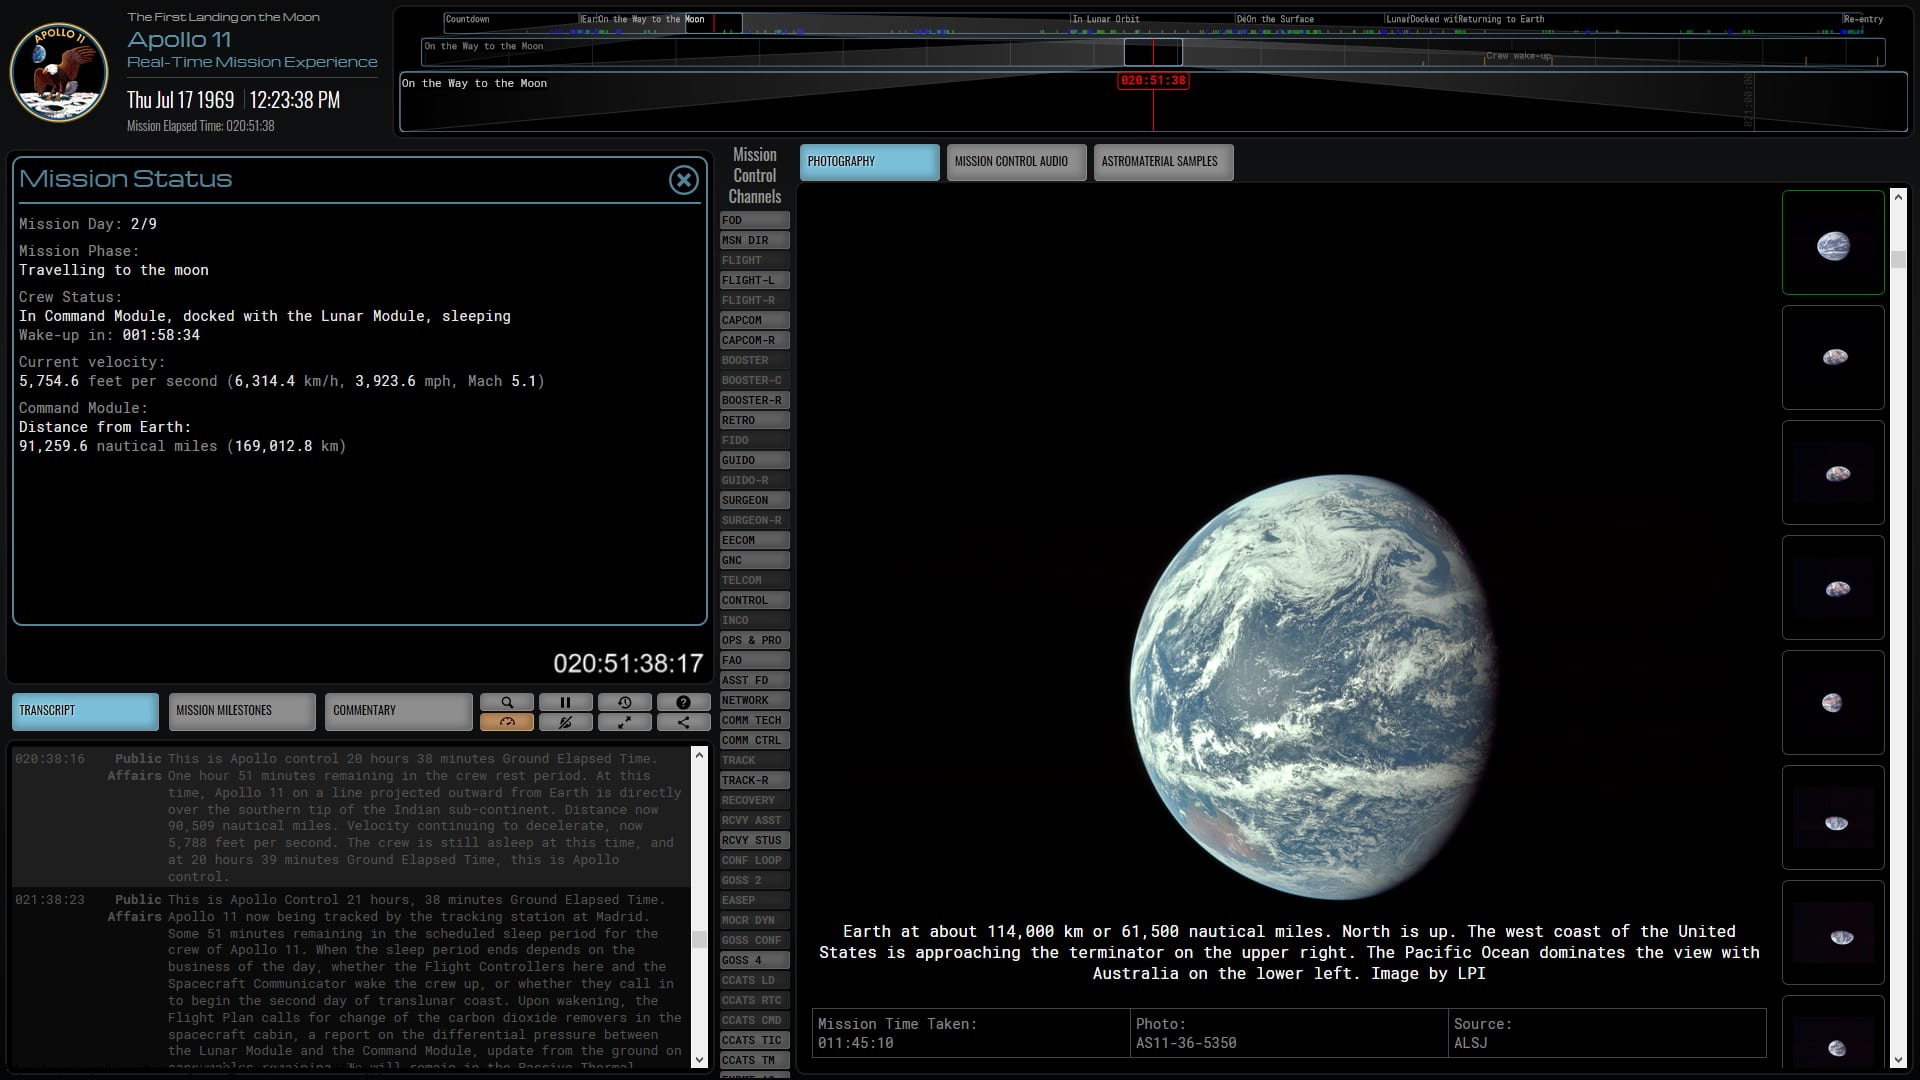Toggle the NETWORK channel button

click(754, 700)
